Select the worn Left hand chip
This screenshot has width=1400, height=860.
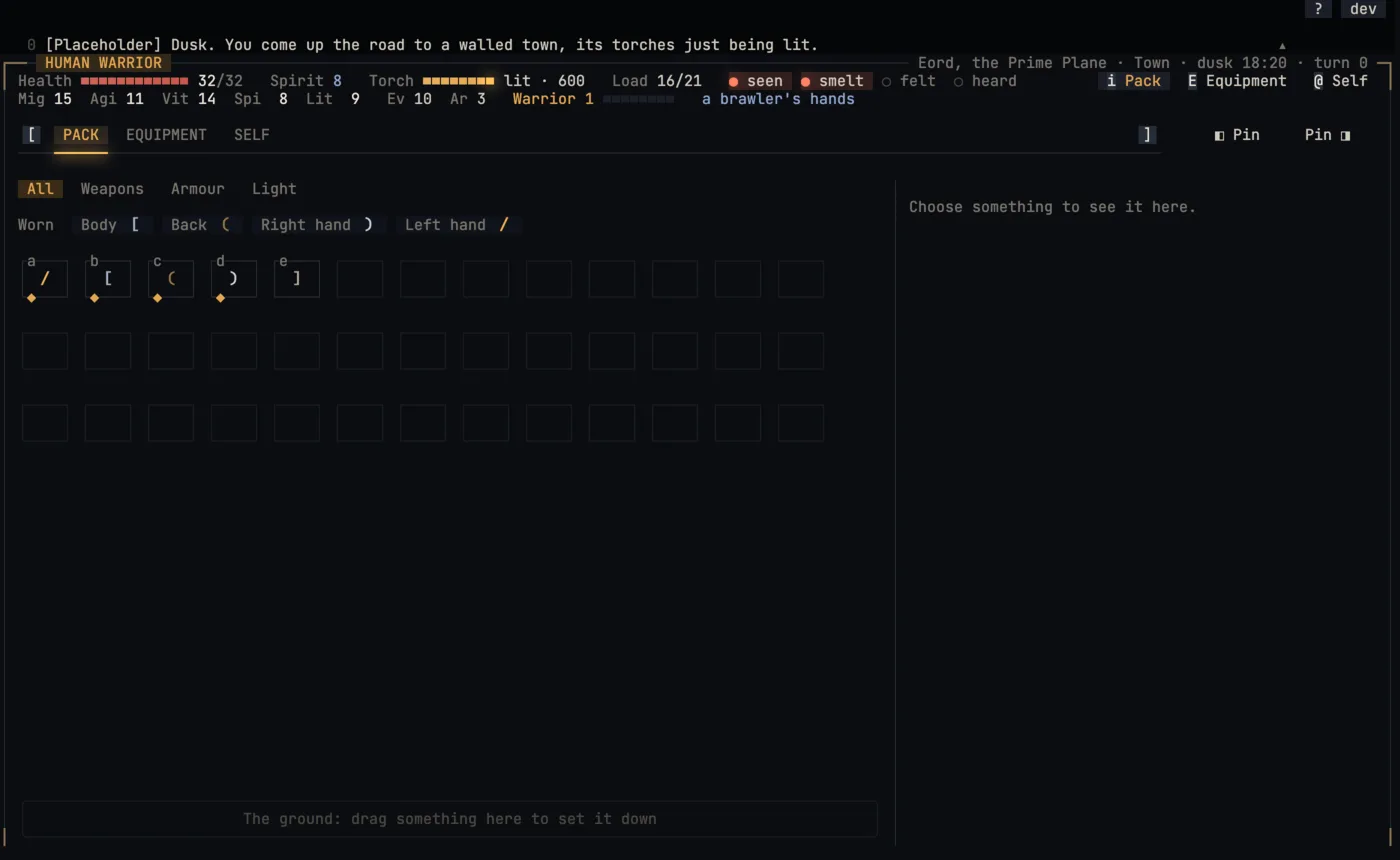[458, 225]
